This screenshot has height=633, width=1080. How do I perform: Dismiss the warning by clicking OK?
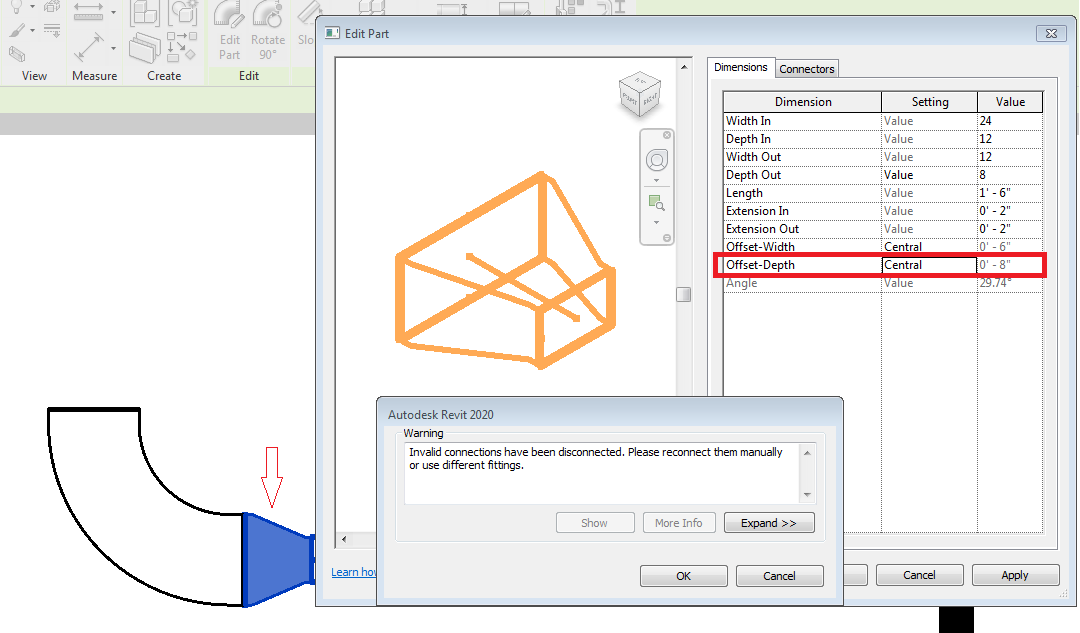(x=683, y=575)
